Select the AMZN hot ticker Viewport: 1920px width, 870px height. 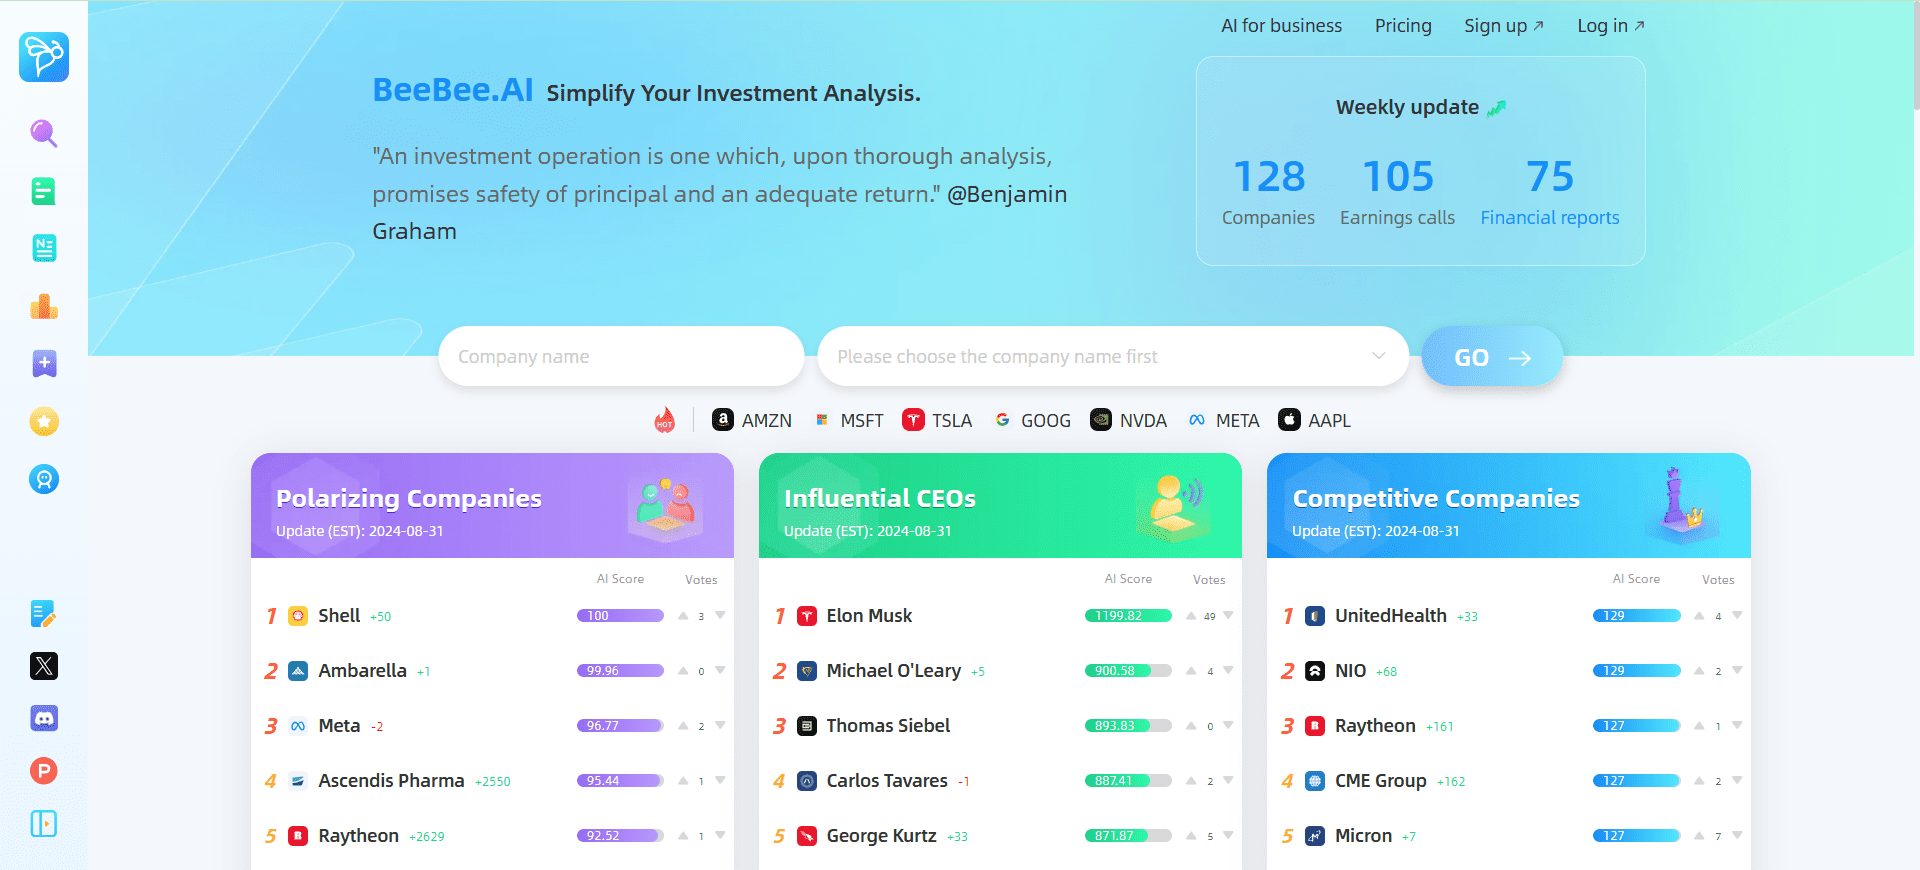(x=752, y=420)
